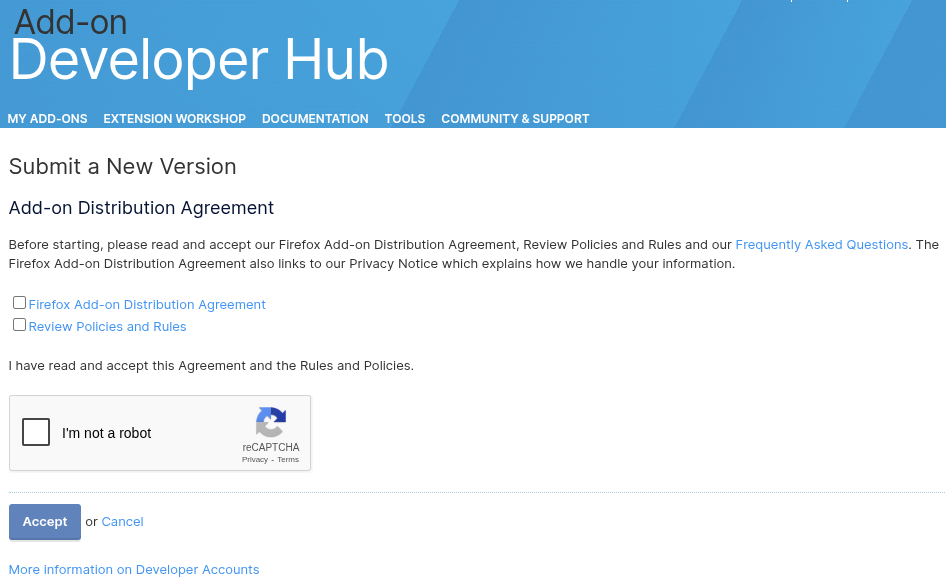This screenshot has width=946, height=583.
Task: Click the 'I have read and accept' text
Action: coord(211,366)
